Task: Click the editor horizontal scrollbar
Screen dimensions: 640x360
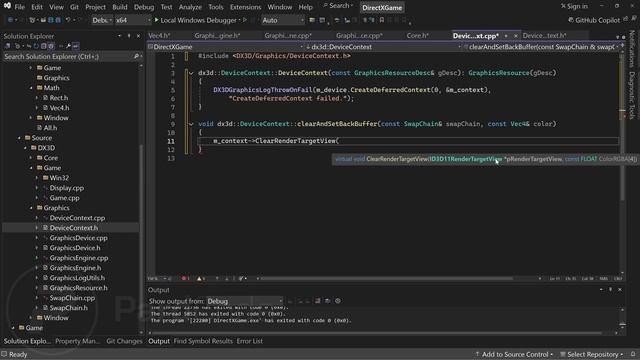Action: tap(387, 278)
